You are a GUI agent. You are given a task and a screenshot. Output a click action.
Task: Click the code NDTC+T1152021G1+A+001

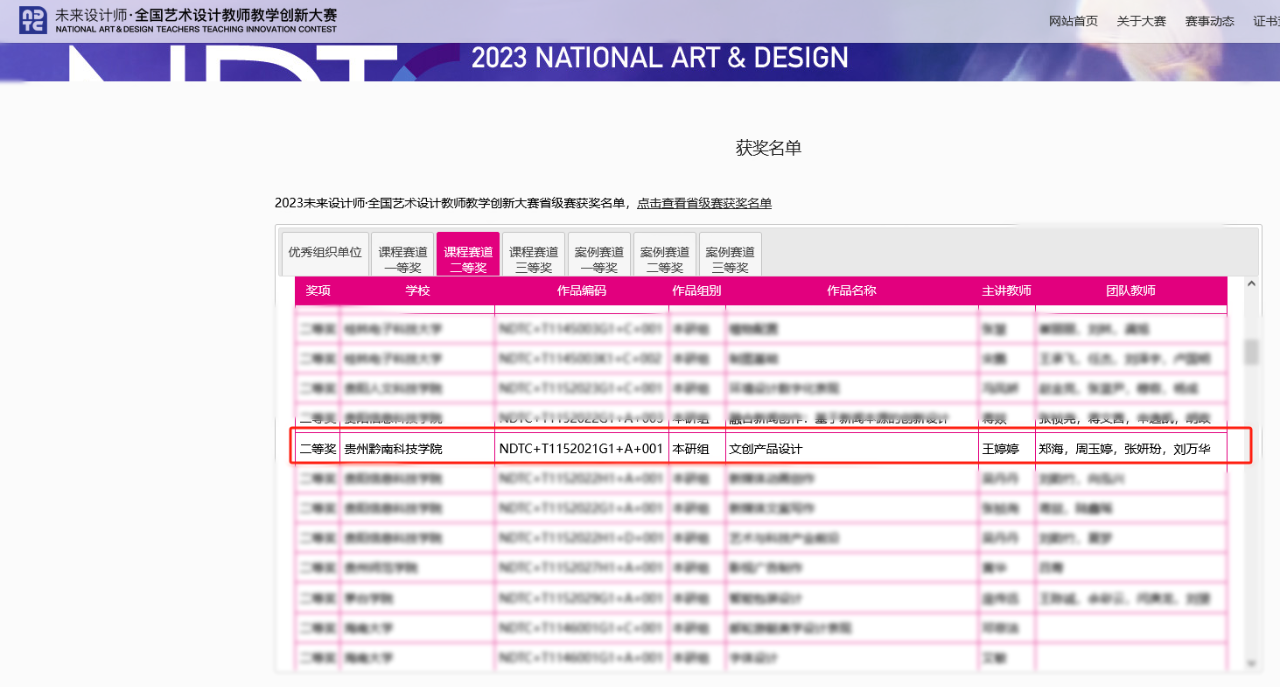point(581,449)
